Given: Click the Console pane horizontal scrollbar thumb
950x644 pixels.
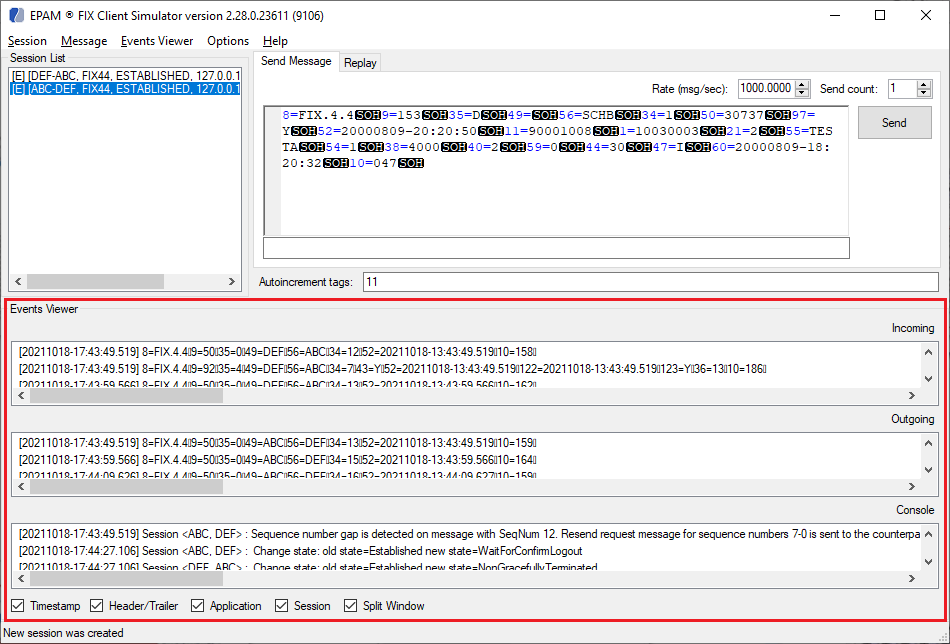Looking at the screenshot, I should [127, 579].
